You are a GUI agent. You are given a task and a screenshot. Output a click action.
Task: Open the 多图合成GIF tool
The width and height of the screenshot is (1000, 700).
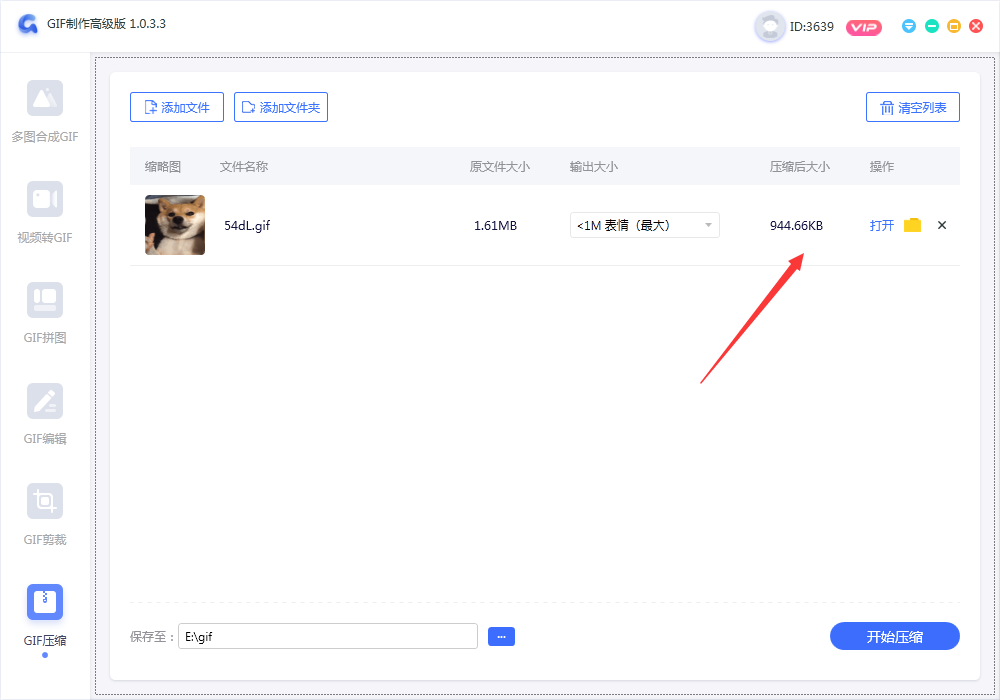click(x=45, y=111)
